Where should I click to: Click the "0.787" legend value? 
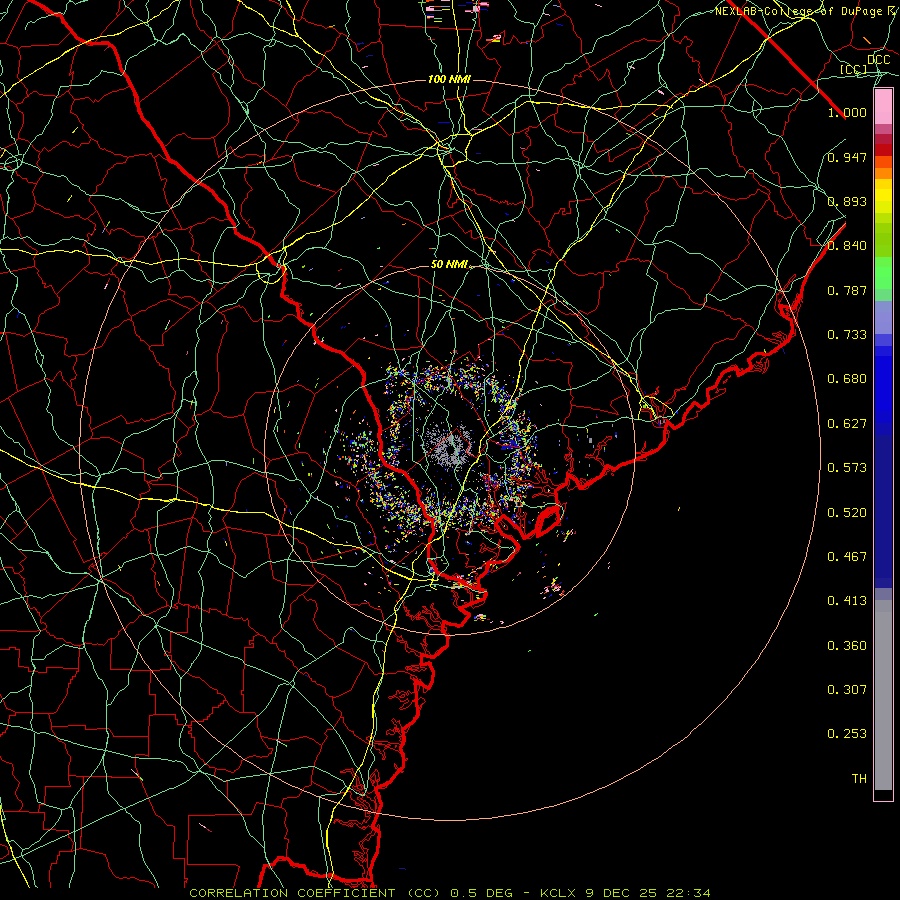pyautogui.click(x=847, y=290)
